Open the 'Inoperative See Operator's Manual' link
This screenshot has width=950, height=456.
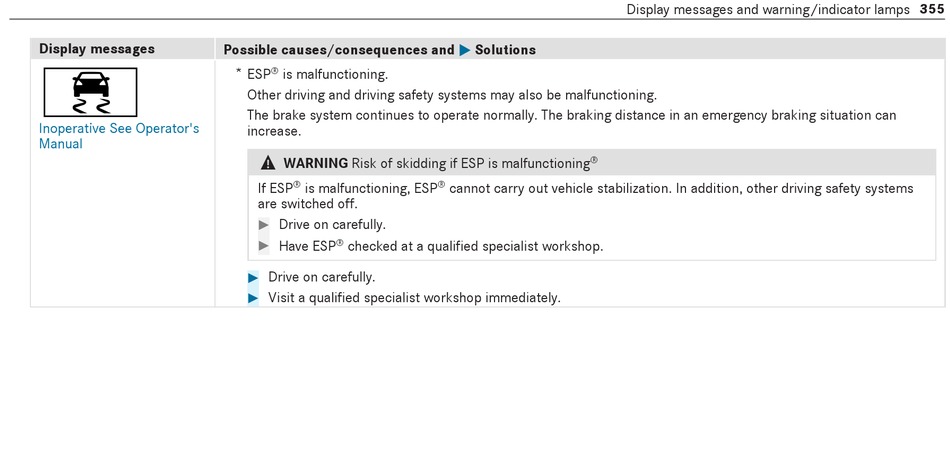(119, 136)
